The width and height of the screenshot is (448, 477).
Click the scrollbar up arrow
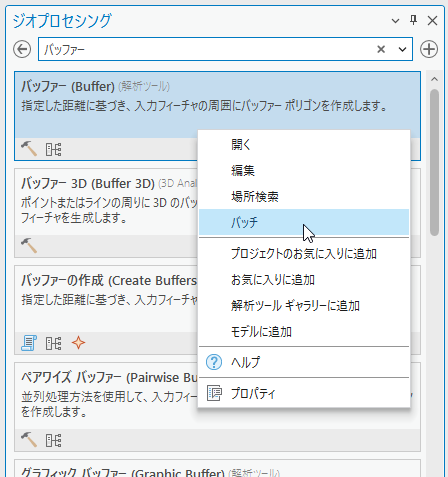pos(434,79)
